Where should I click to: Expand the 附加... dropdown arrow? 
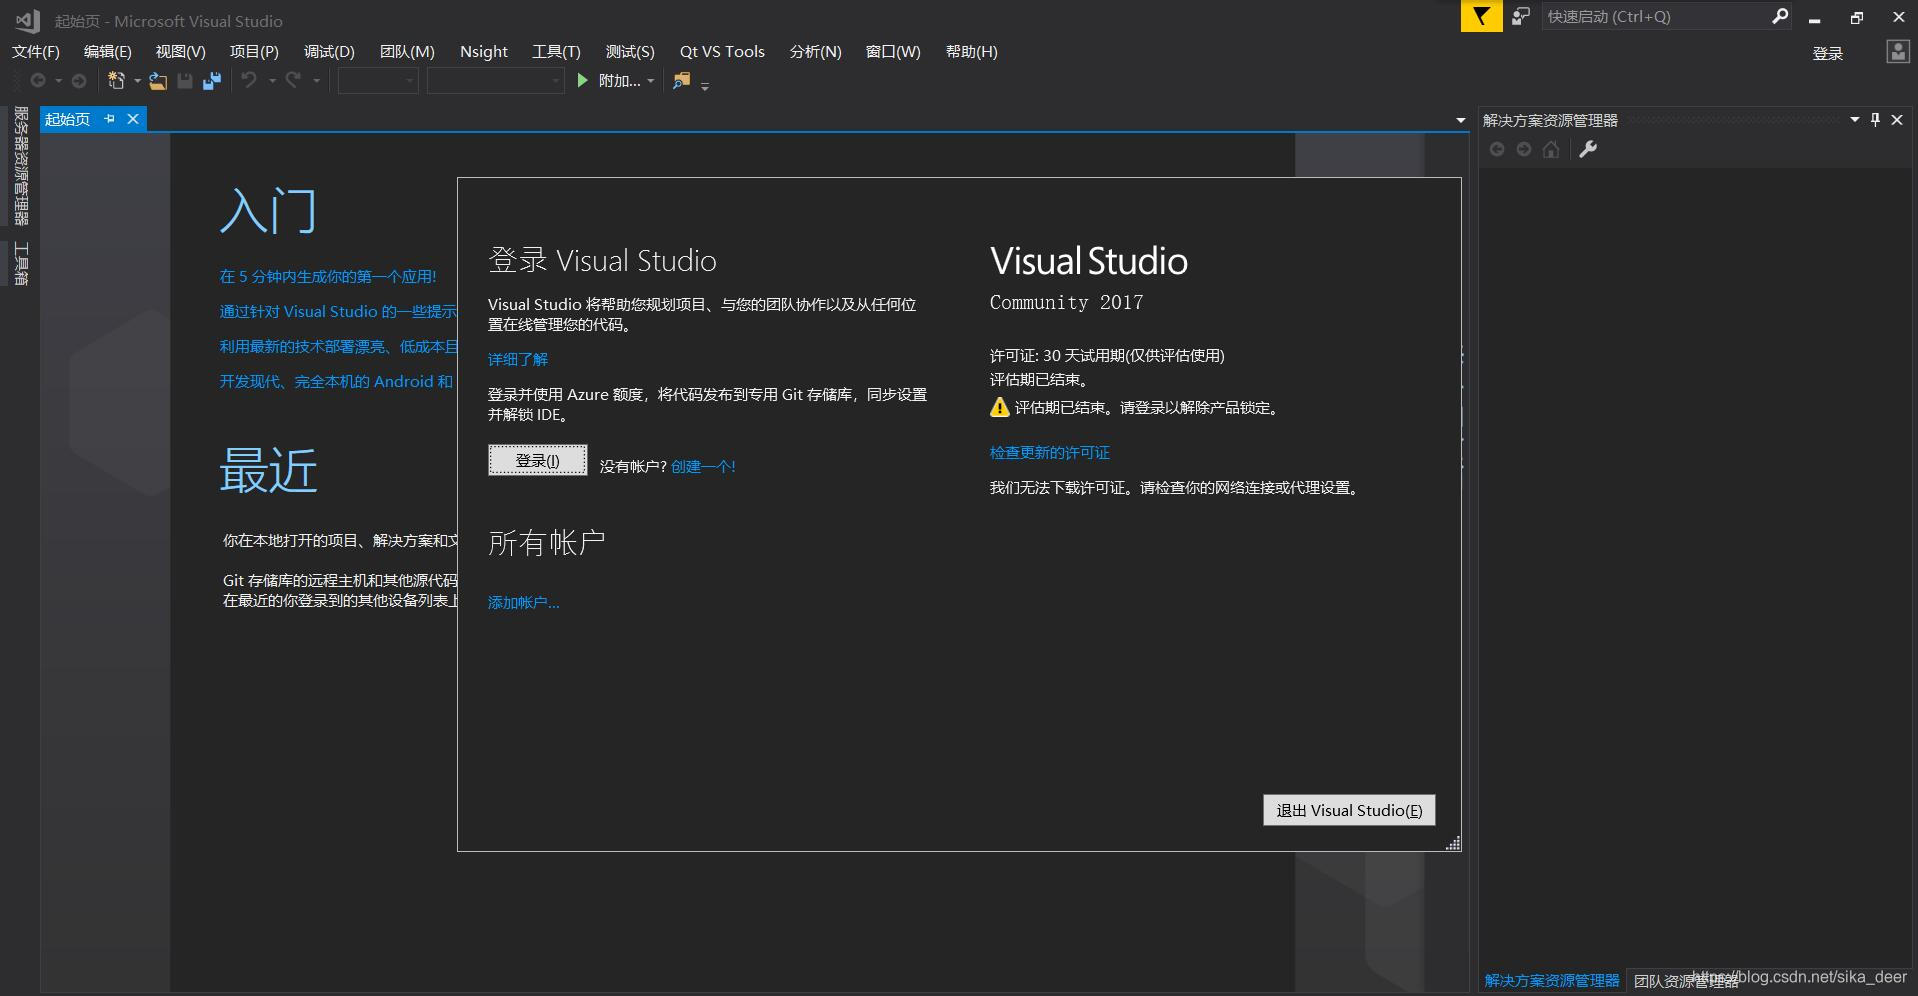click(x=651, y=81)
